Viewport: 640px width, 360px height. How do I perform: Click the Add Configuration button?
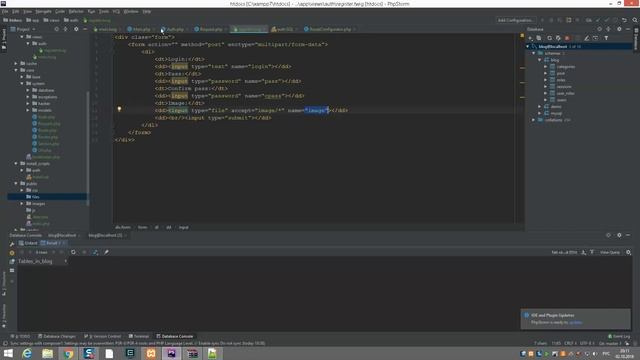tap(515, 20)
